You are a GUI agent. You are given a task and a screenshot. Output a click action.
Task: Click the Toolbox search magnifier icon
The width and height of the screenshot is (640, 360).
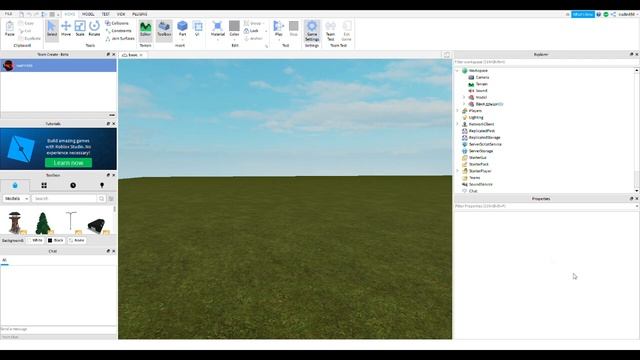point(102,198)
